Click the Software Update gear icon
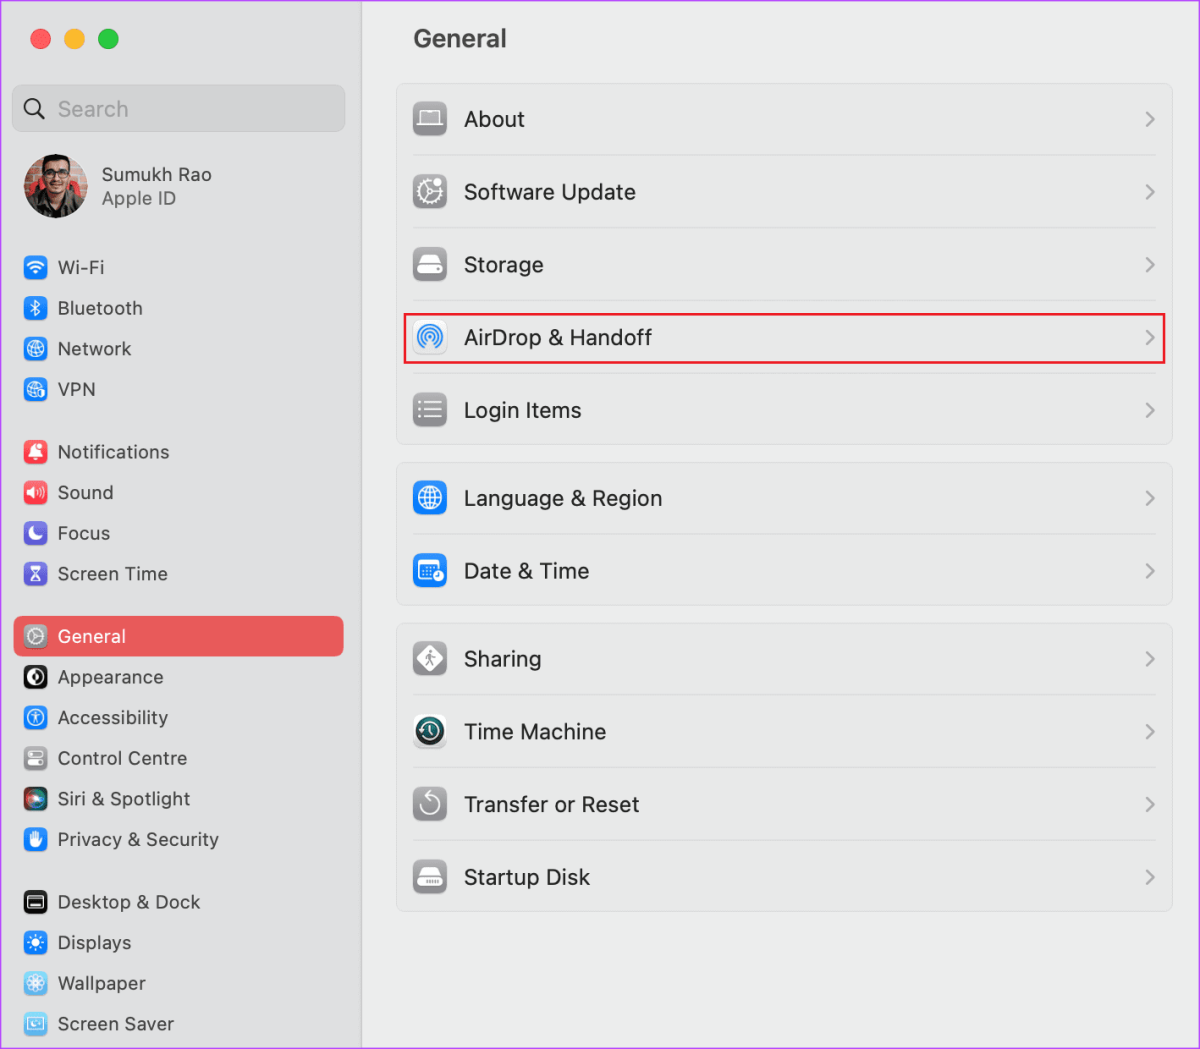The width and height of the screenshot is (1200, 1049). pyautogui.click(x=430, y=192)
